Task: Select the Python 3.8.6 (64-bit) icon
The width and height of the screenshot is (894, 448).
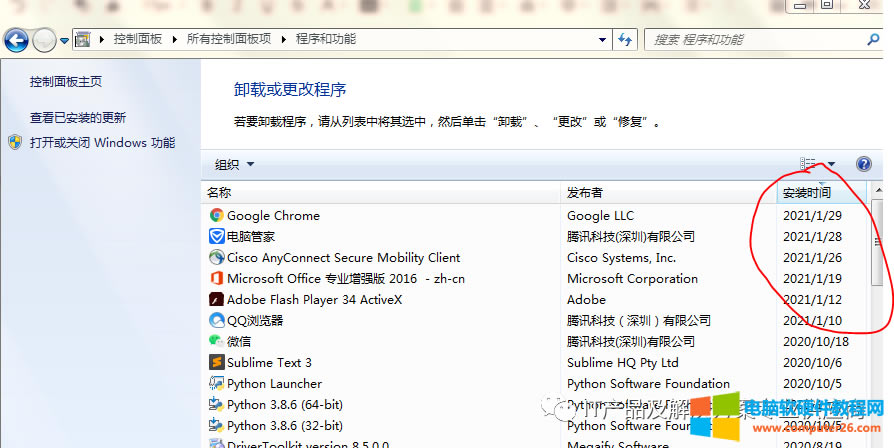Action: (x=216, y=404)
